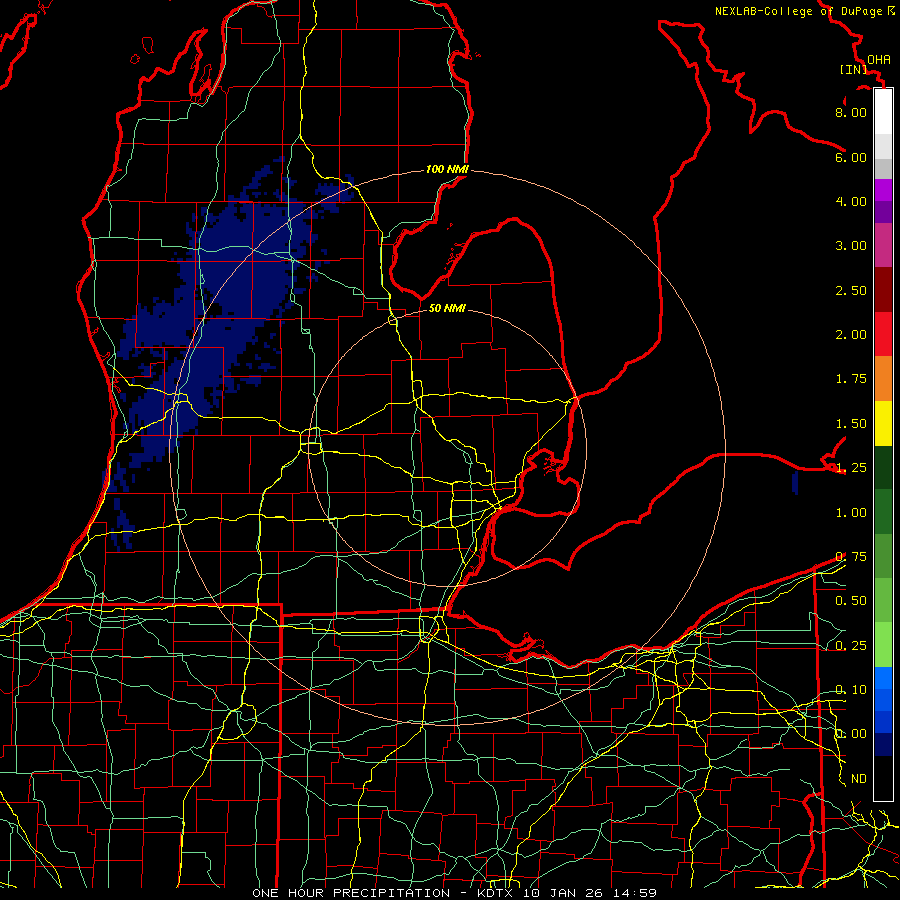
Task: Pick the pink 3.00 legend swatch
Action: pyautogui.click(x=883, y=245)
